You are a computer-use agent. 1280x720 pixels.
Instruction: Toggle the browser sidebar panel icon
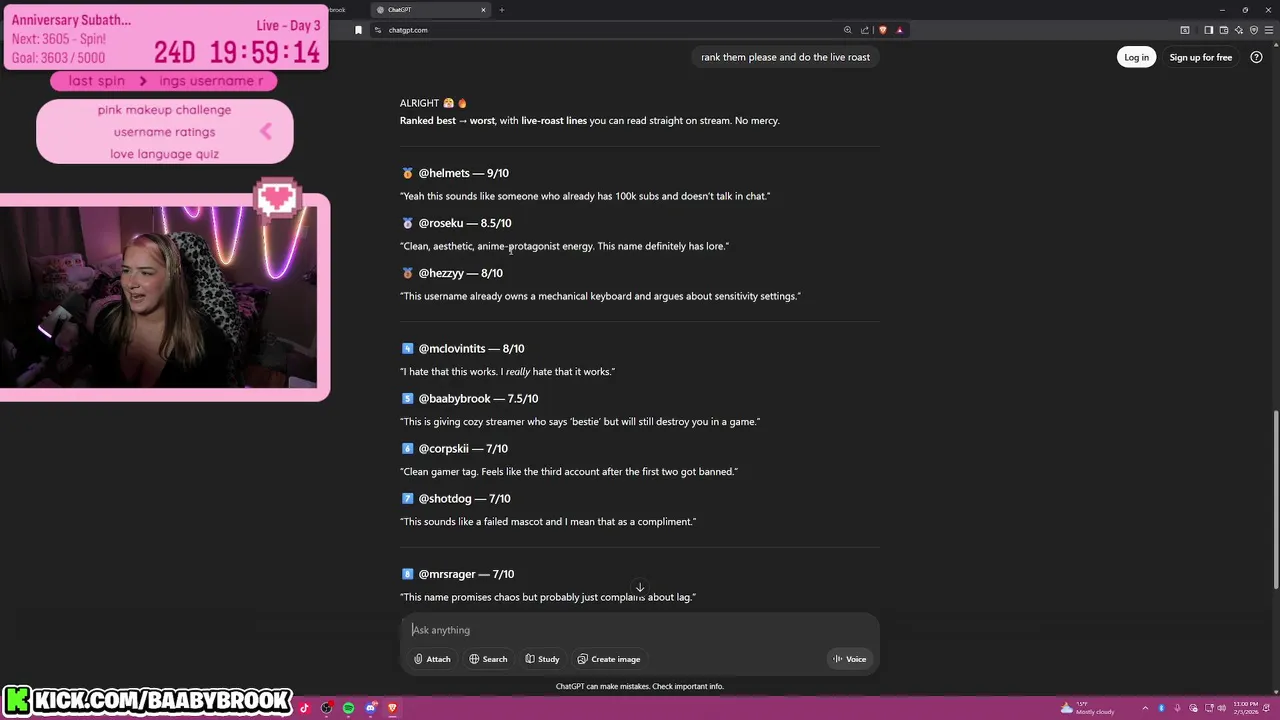[1208, 30]
